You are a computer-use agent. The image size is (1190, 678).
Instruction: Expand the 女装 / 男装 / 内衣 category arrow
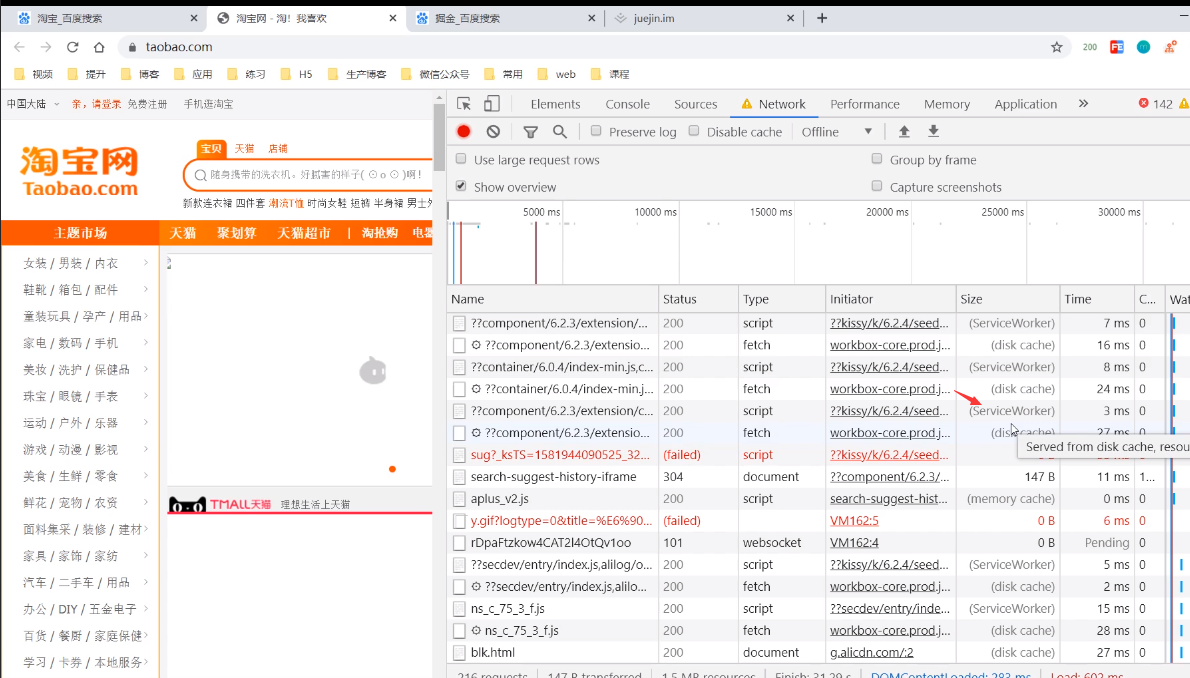[146, 263]
